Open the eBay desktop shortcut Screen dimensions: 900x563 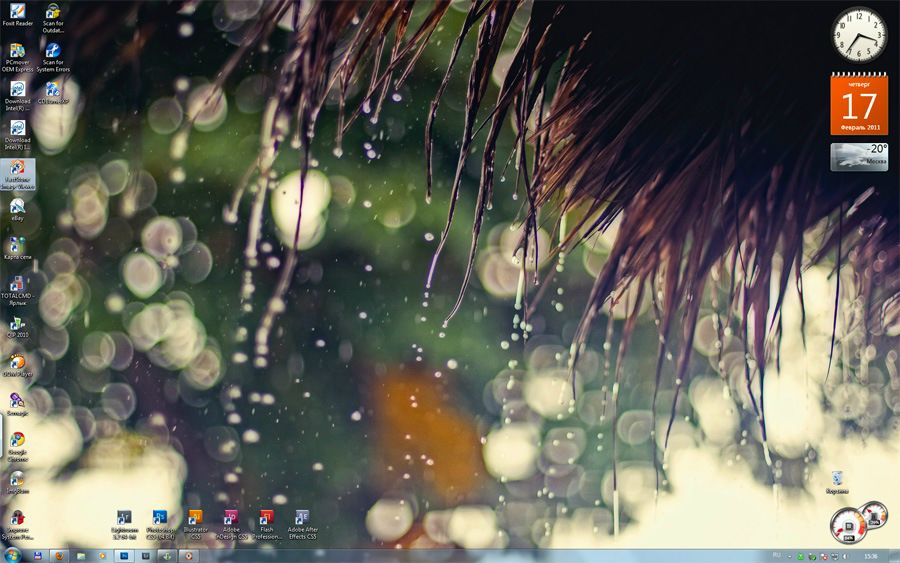point(17,209)
